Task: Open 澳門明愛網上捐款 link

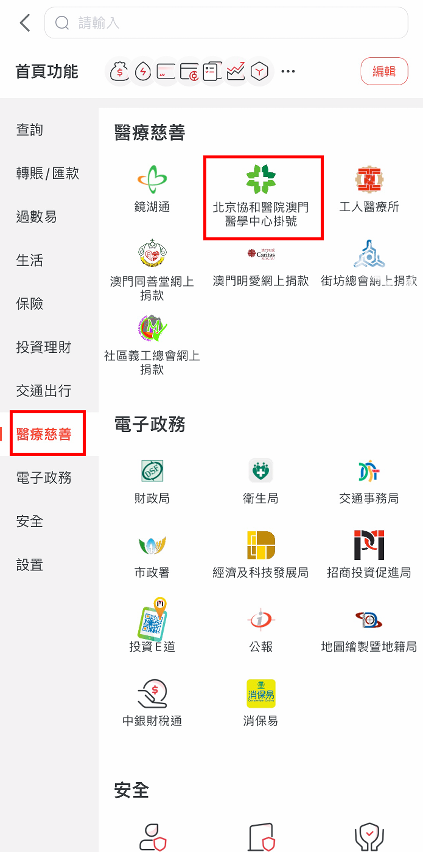Action: (x=260, y=281)
